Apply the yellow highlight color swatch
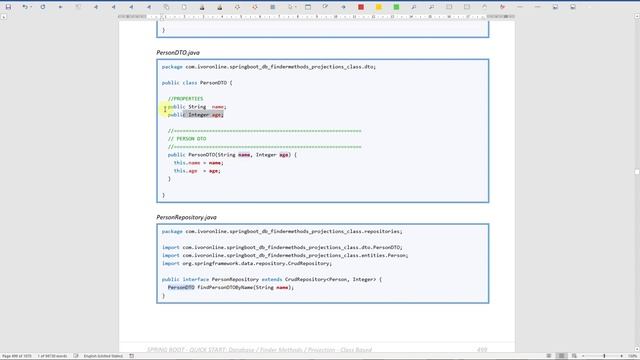640x360 pixels. [378, 7]
